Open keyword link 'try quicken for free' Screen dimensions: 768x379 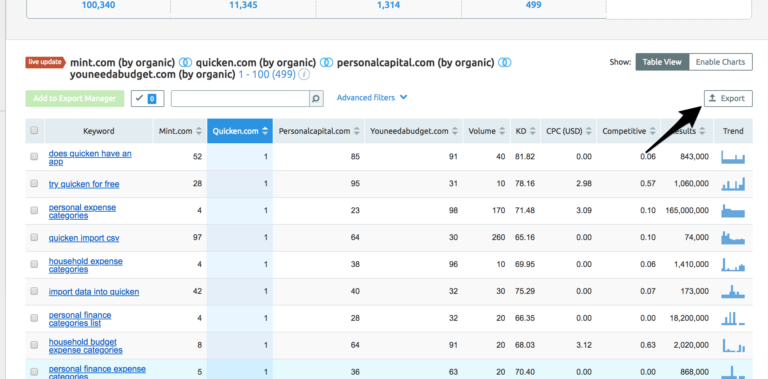coord(84,184)
